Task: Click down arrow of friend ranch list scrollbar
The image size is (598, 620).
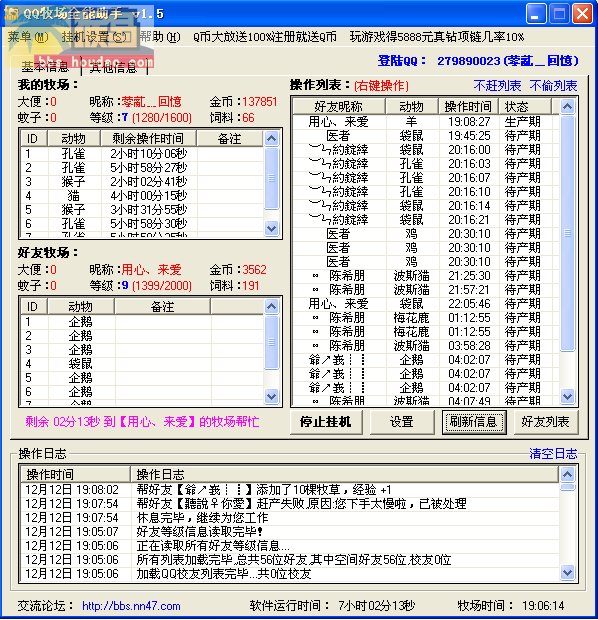Action: pyautogui.click(x=272, y=396)
